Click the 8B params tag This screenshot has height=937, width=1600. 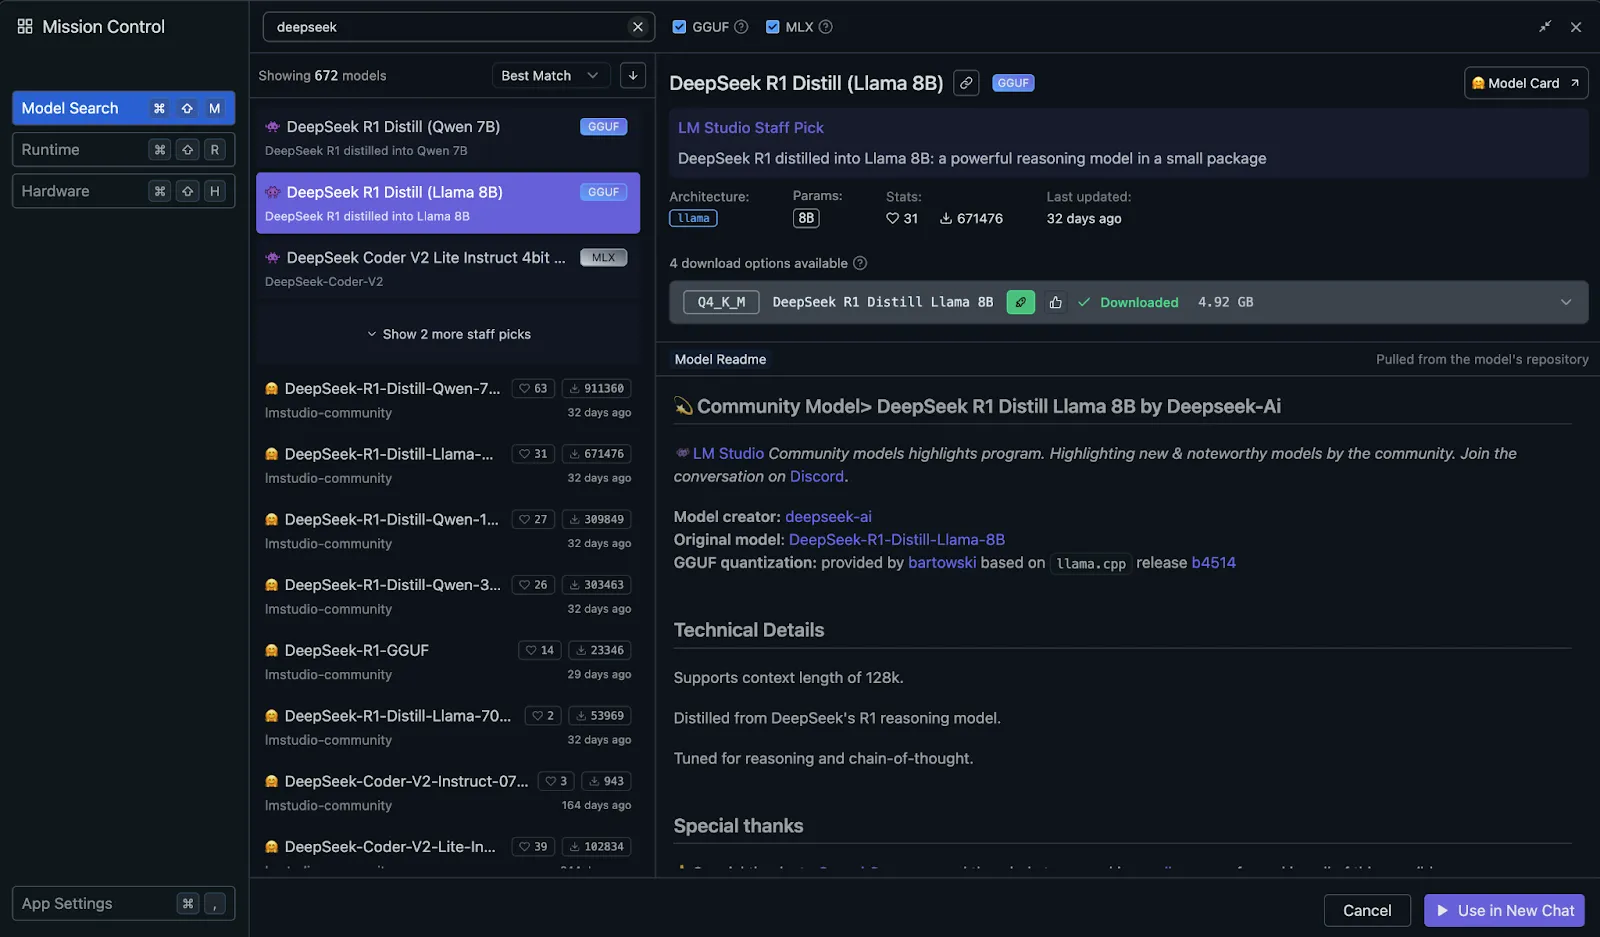coord(806,218)
